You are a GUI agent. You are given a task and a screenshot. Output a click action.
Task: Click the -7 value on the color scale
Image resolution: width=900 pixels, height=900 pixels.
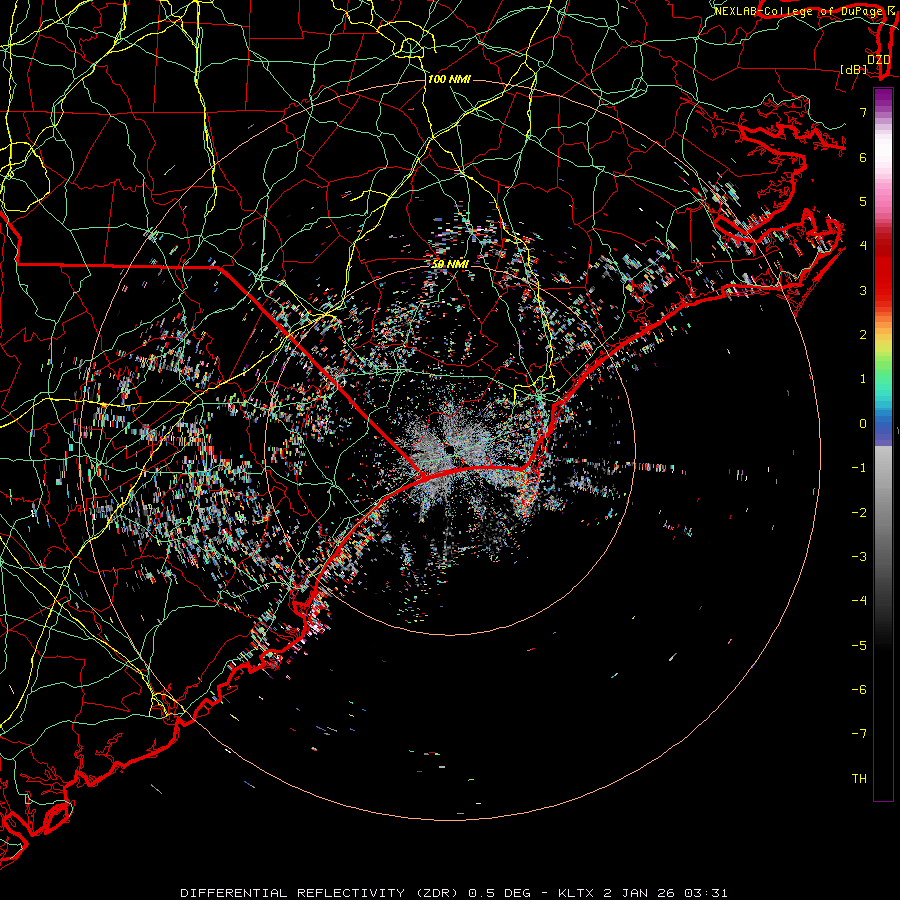click(x=859, y=734)
